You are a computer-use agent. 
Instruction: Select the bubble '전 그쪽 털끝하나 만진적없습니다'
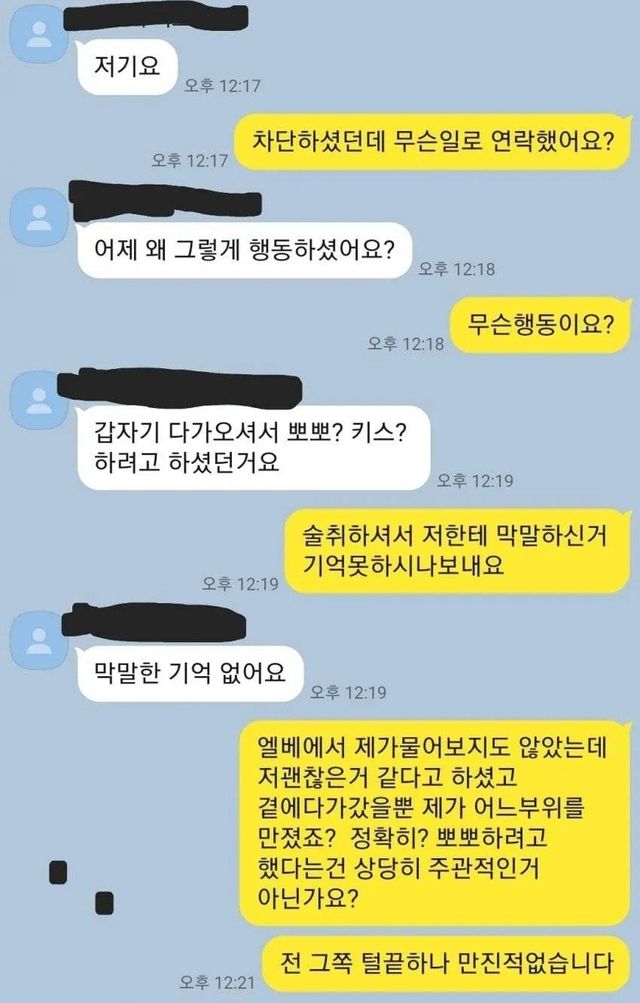(446, 964)
